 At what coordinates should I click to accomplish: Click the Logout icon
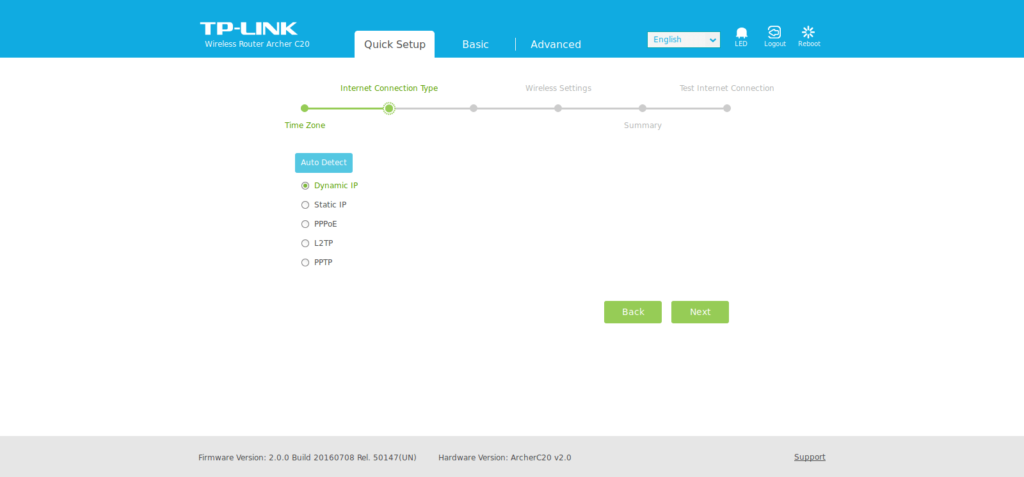pyautogui.click(x=774, y=33)
